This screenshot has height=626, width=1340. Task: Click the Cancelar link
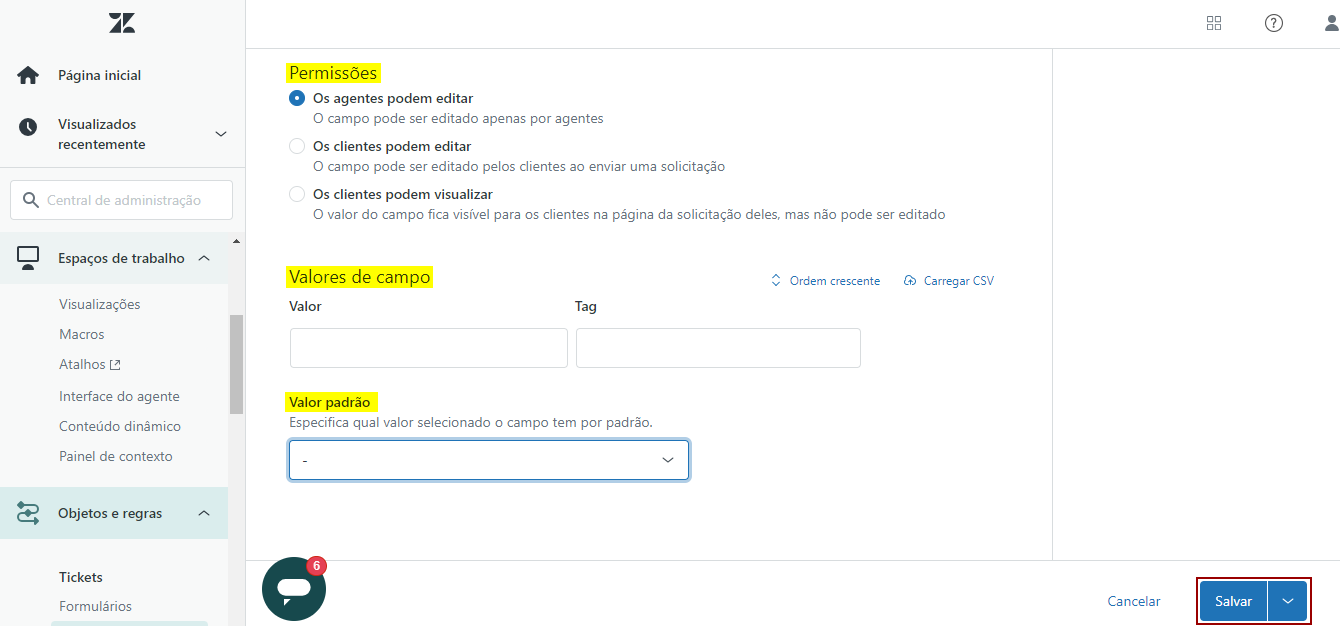[1134, 601]
